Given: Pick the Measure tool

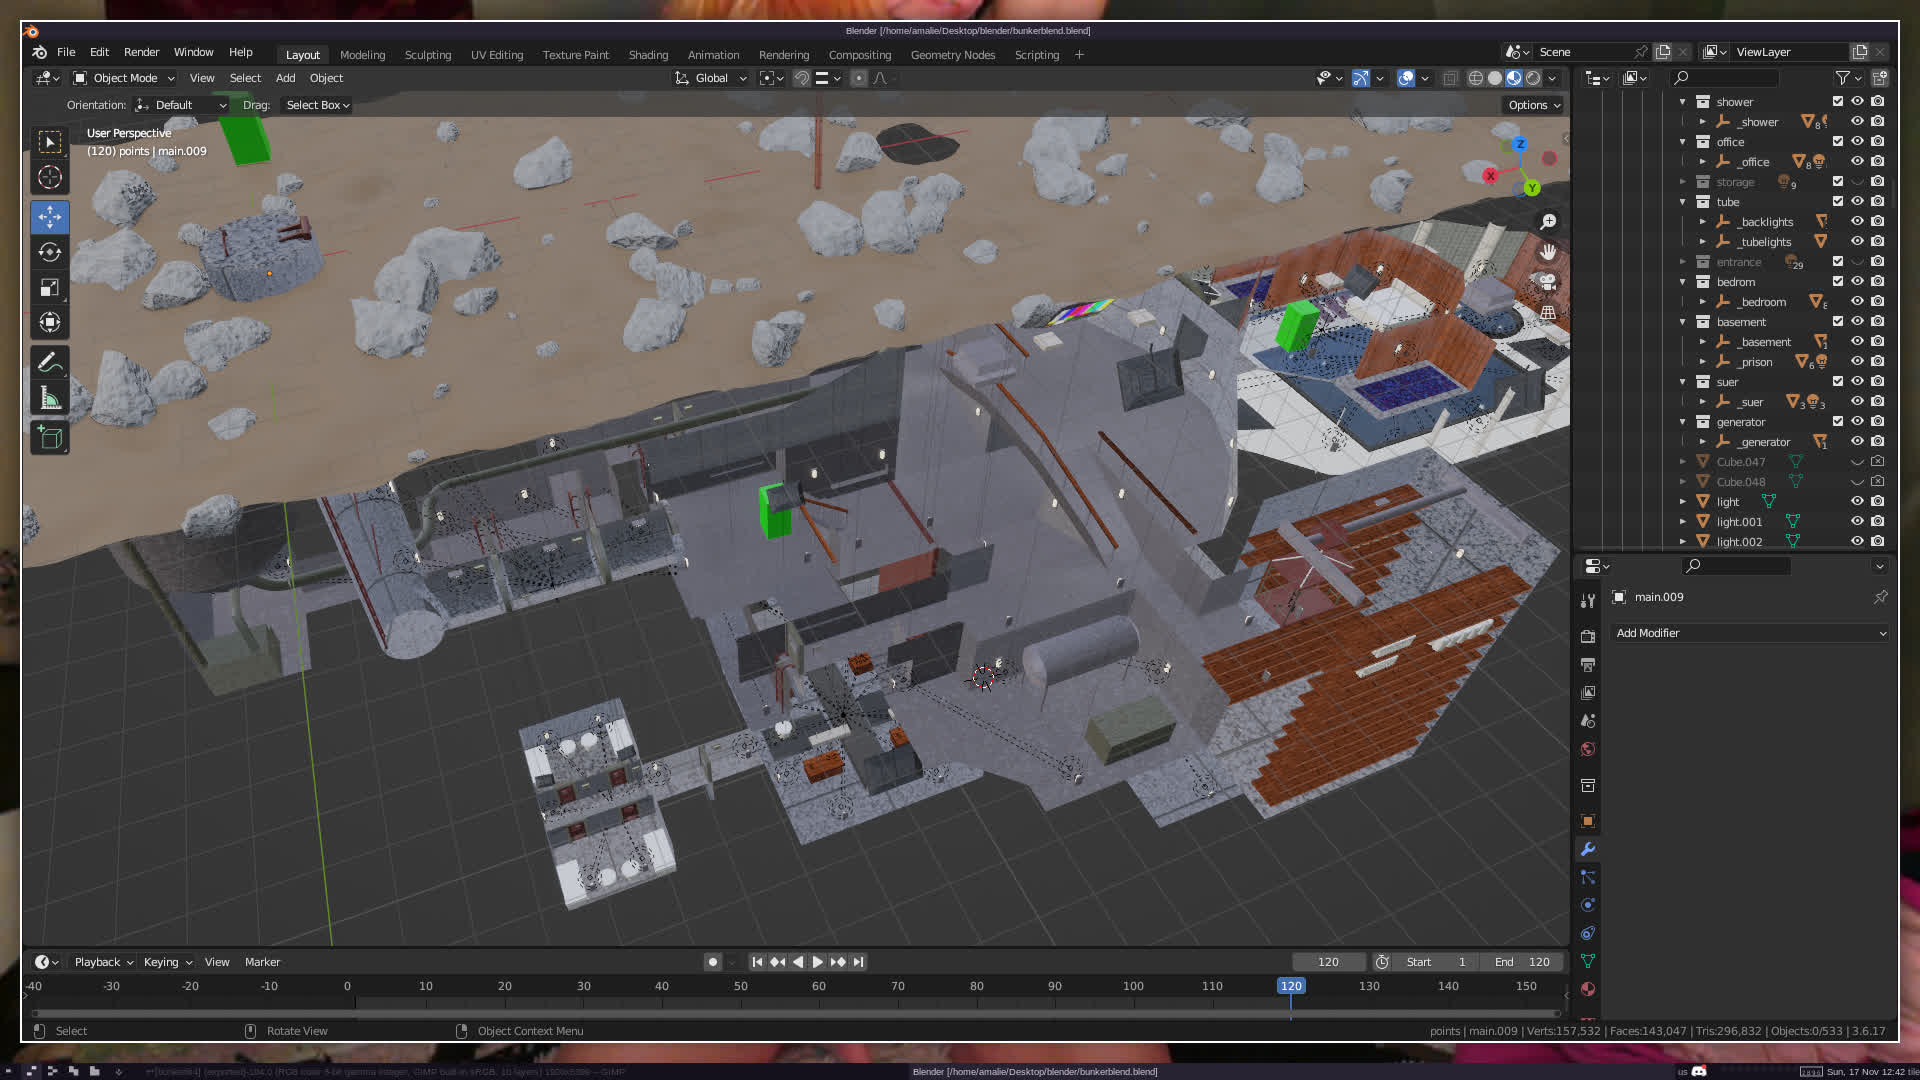Looking at the screenshot, I should 50,399.
